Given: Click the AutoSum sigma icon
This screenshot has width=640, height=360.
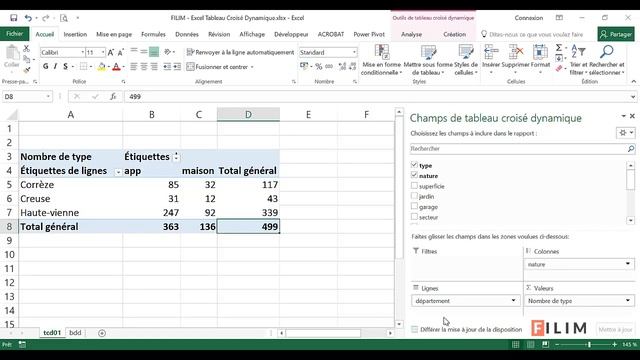Looking at the screenshot, I should 559,48.
